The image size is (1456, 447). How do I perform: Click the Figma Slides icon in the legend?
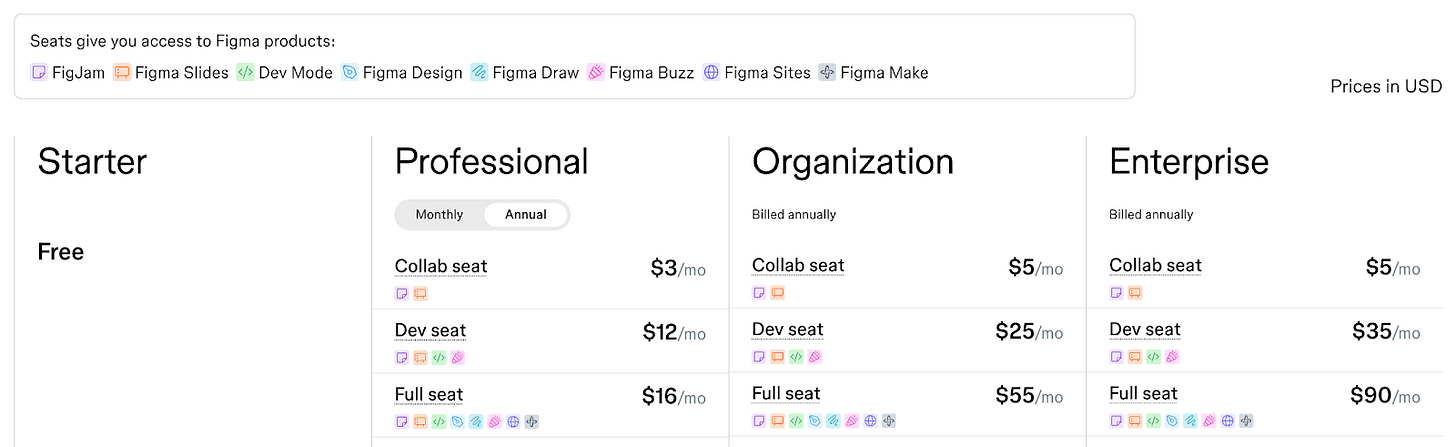(122, 72)
